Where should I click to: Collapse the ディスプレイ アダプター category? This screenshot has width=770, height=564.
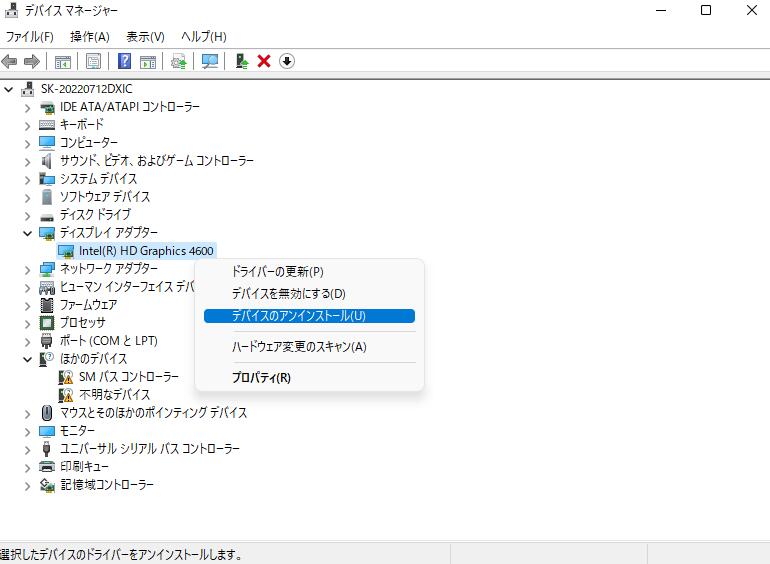coord(28,233)
